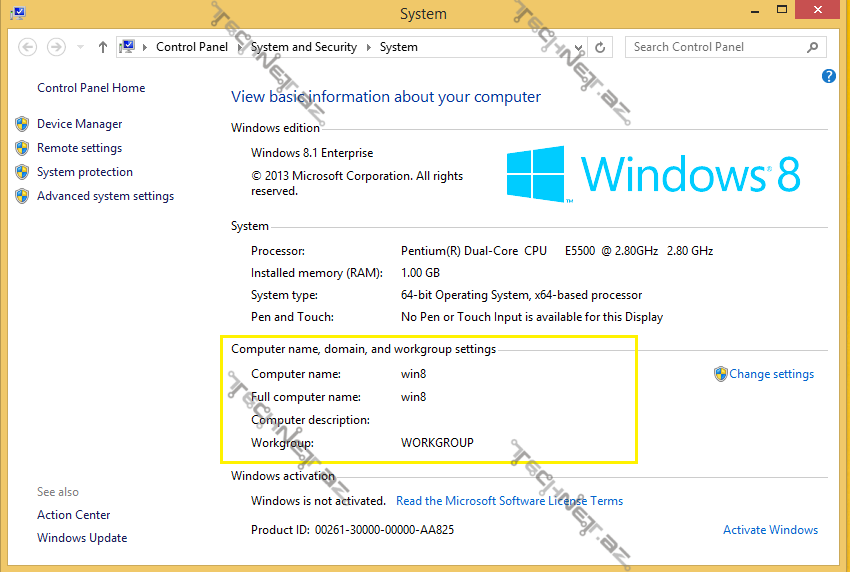This screenshot has height=572, width=850.
Task: Click the Activate Windows link
Action: coord(770,530)
